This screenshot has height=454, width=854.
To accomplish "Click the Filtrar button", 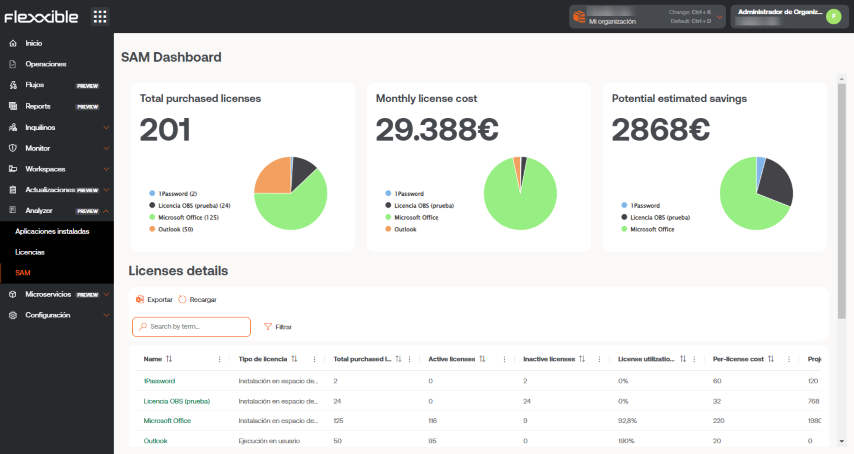I will point(278,327).
